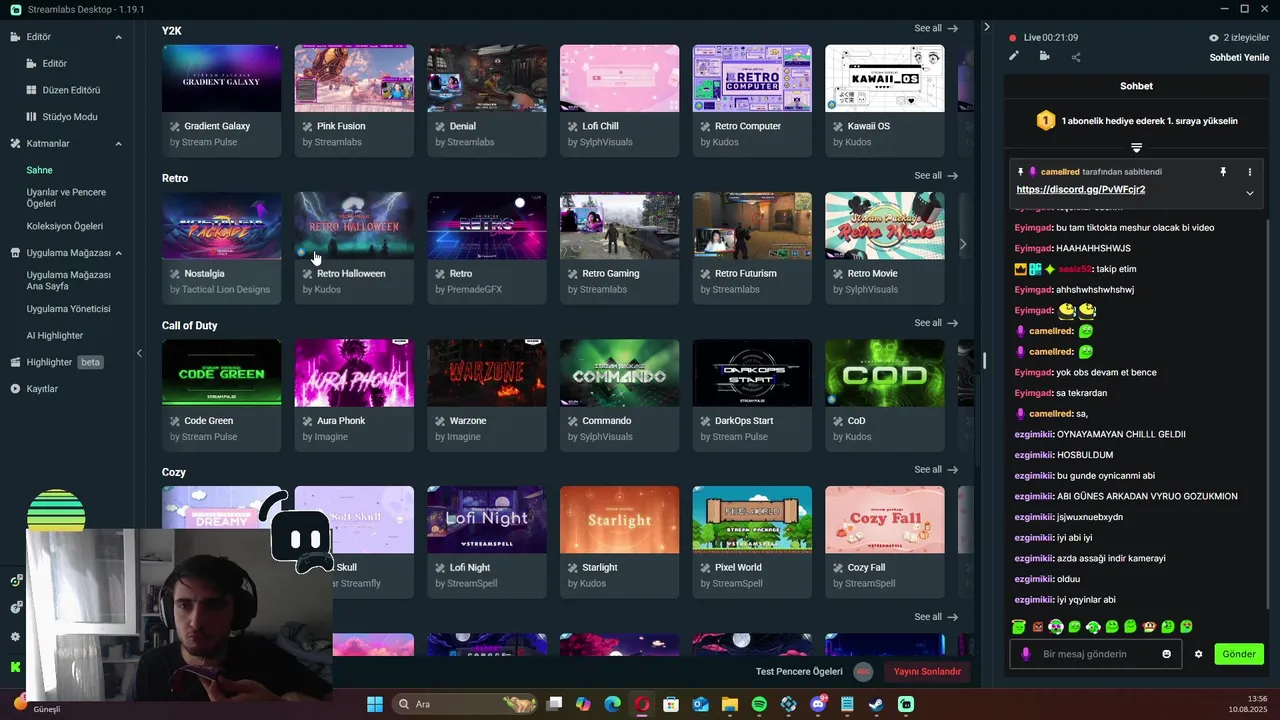Collapse the chat panel arrow at top
The width and height of the screenshot is (1280, 720).
tap(986, 27)
